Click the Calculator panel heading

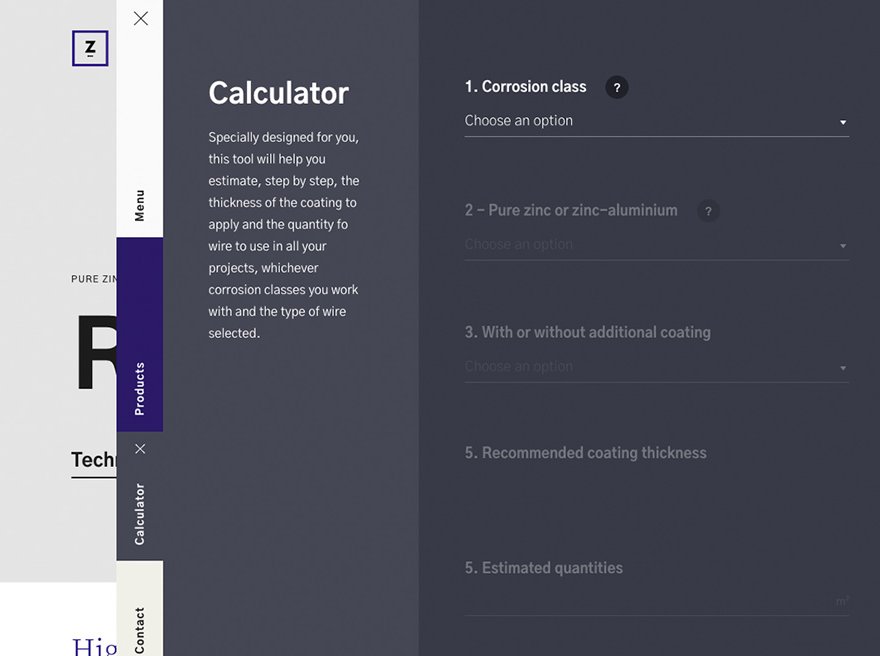278,92
